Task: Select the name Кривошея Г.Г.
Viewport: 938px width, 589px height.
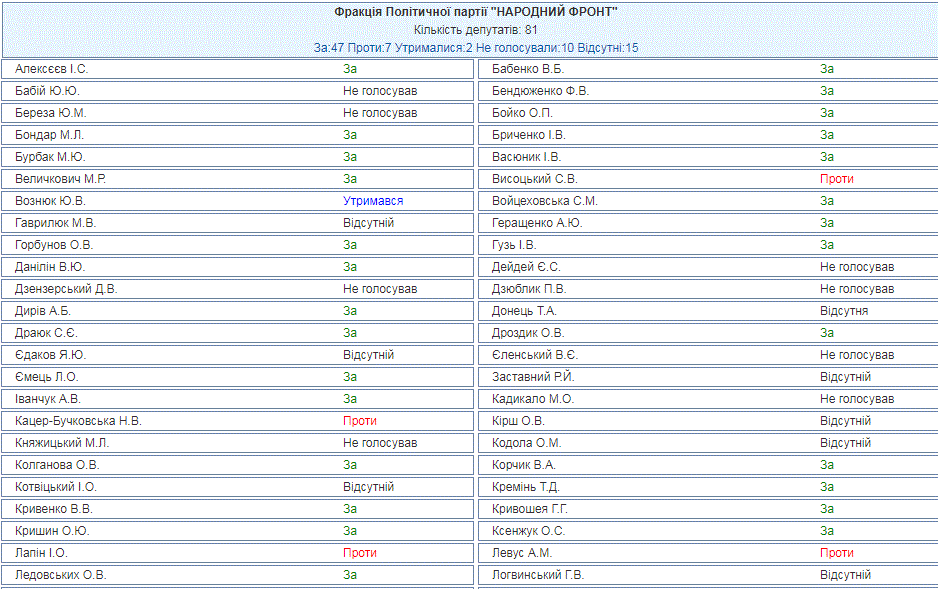Action: 530,509
